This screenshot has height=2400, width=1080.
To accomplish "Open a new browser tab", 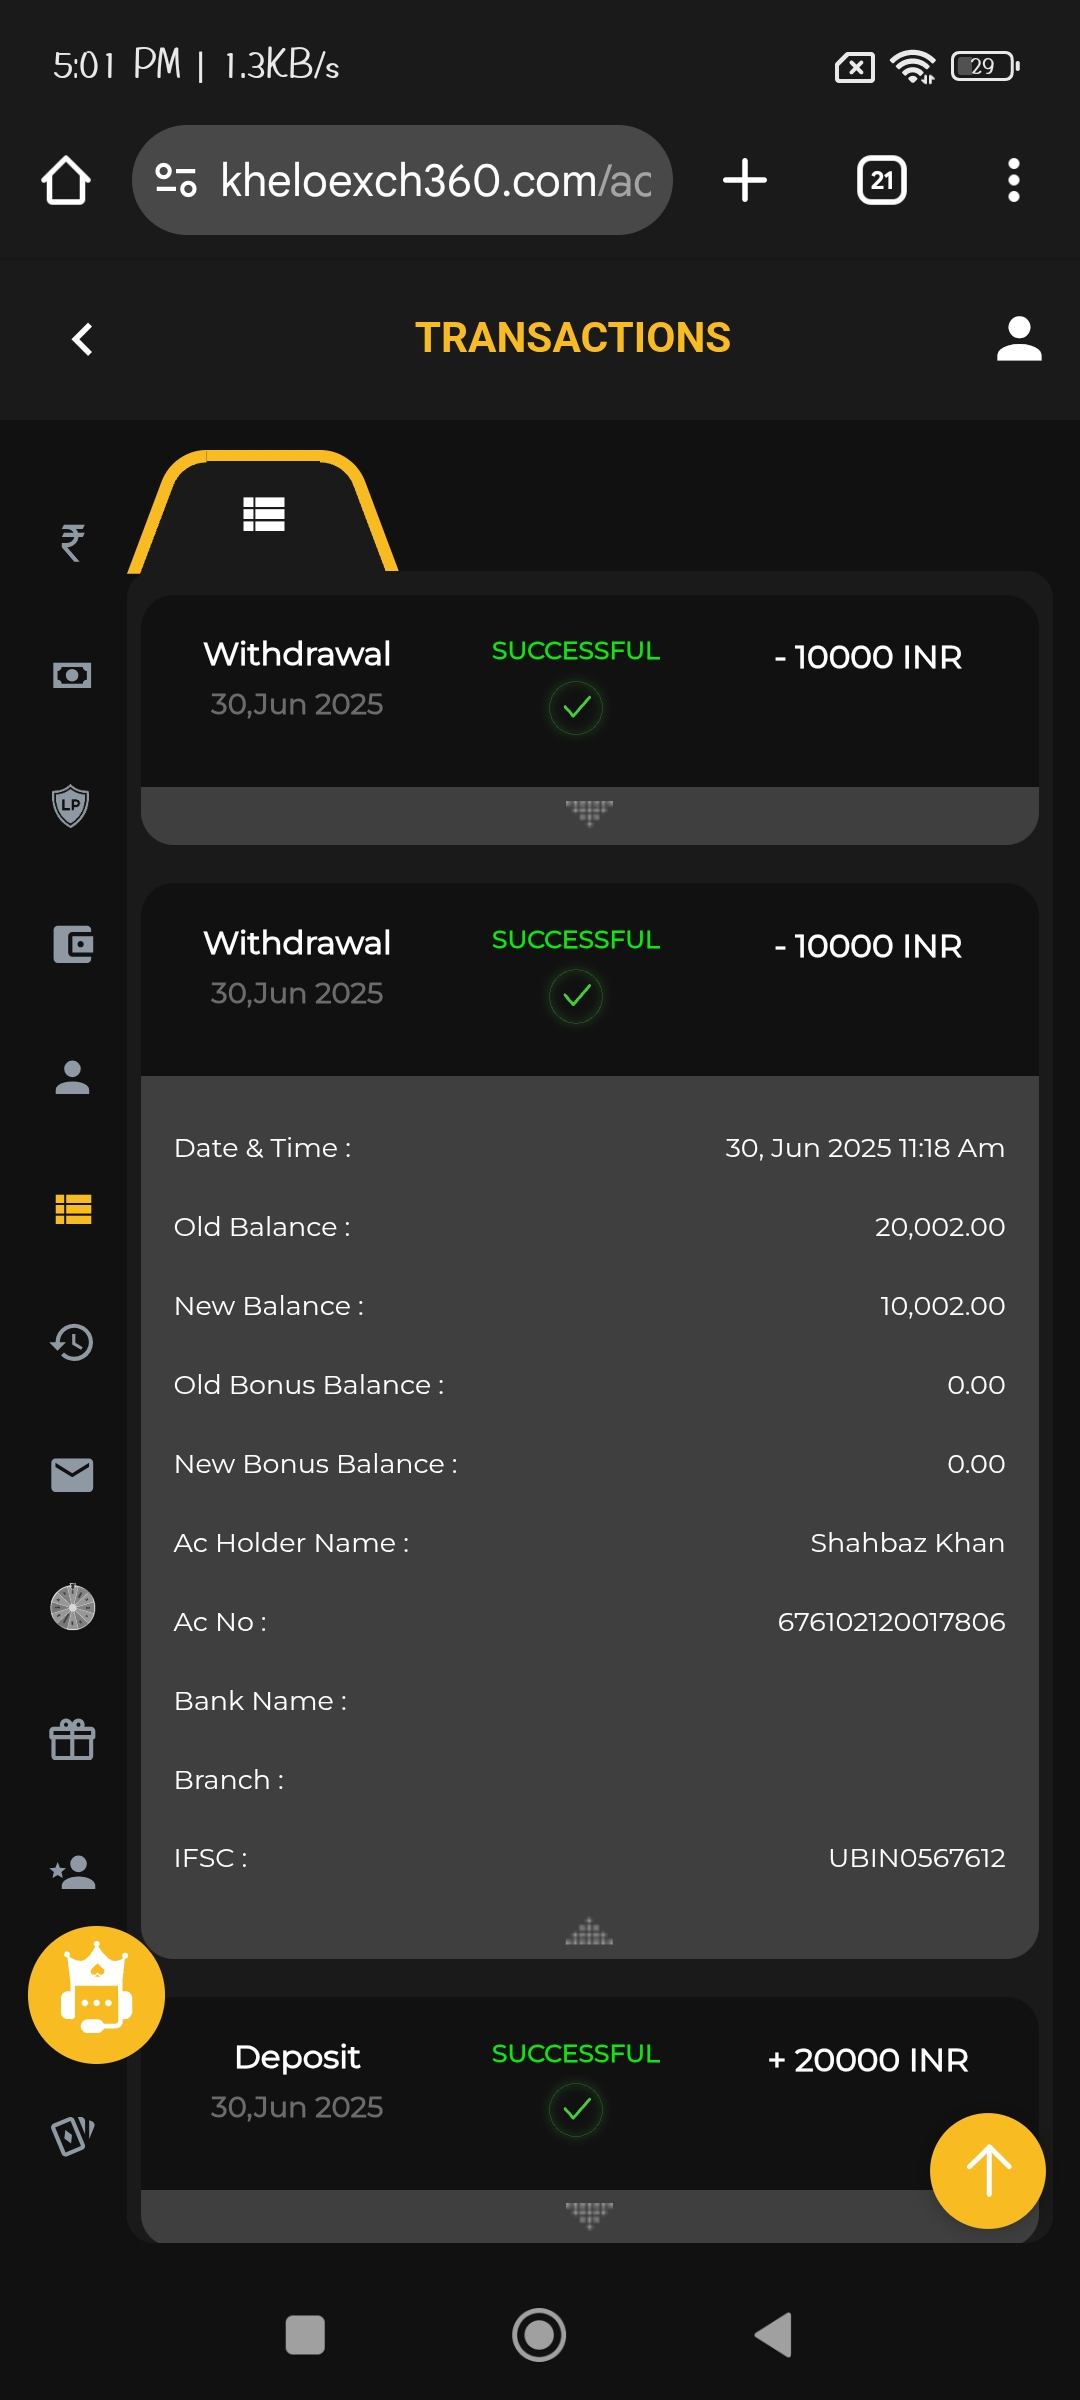I will click(744, 181).
